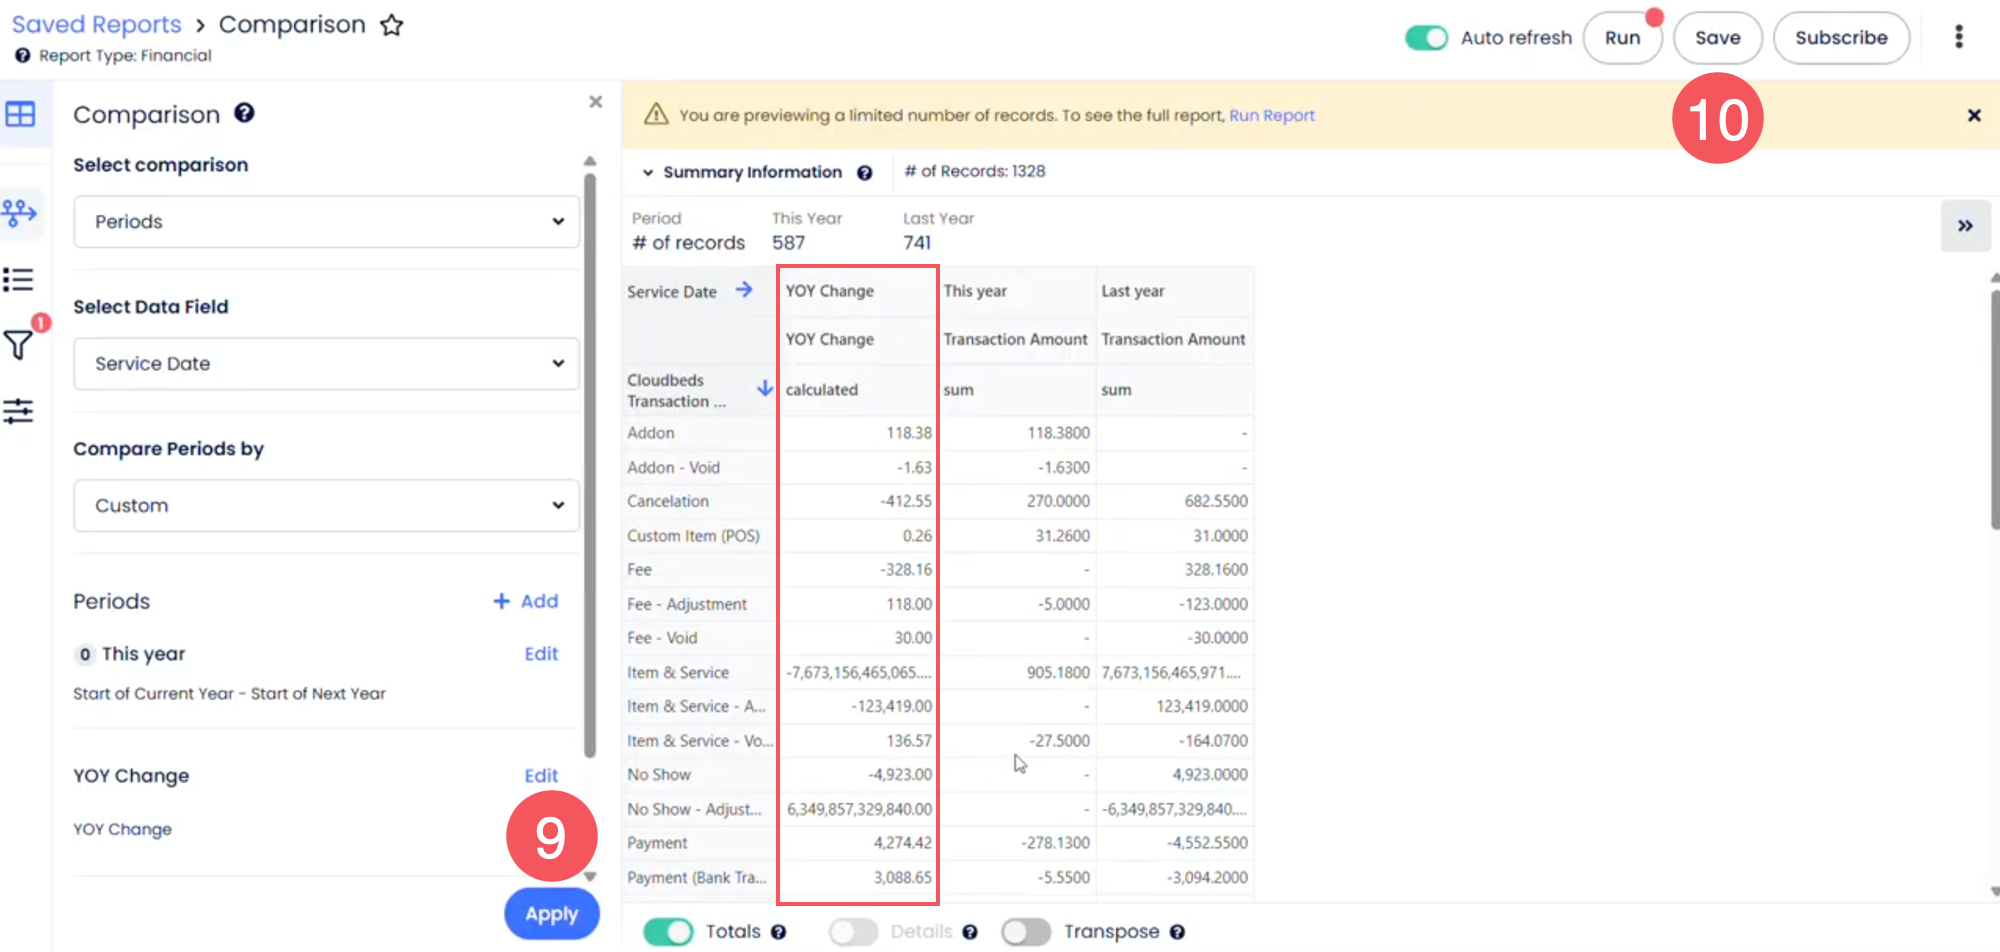Click the blue Apply button
Screen dimensions: 2000x952
[551, 914]
